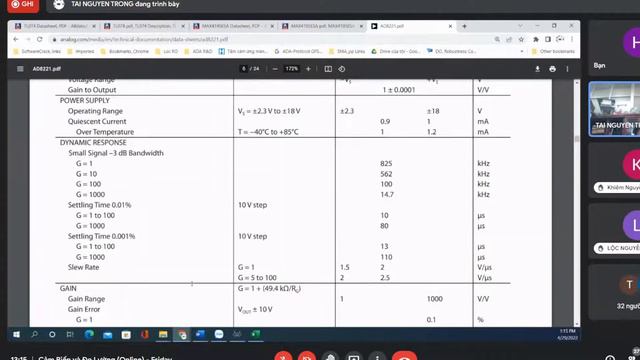Expand Chrome tab search chevron
640x360 pixels.
point(520,26)
